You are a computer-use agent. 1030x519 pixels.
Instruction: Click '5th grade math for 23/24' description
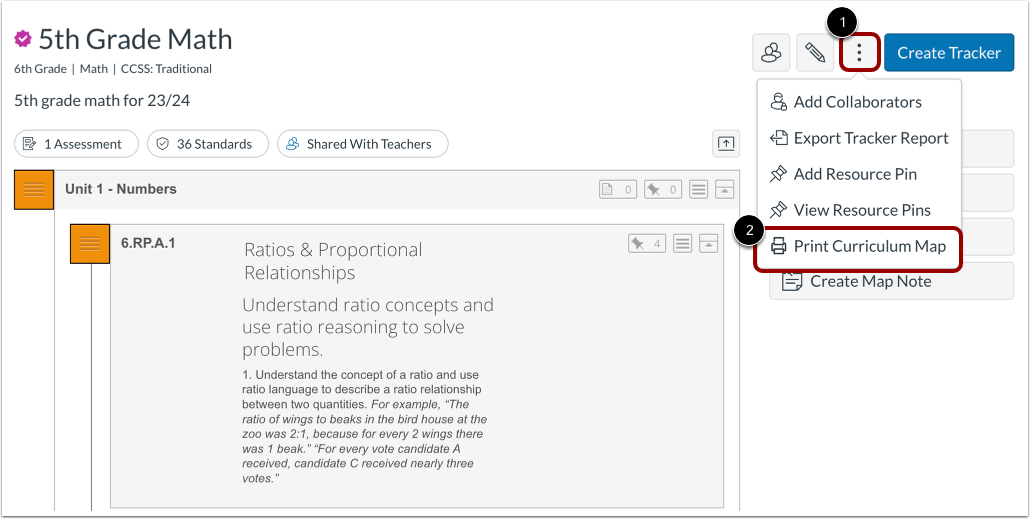102,101
